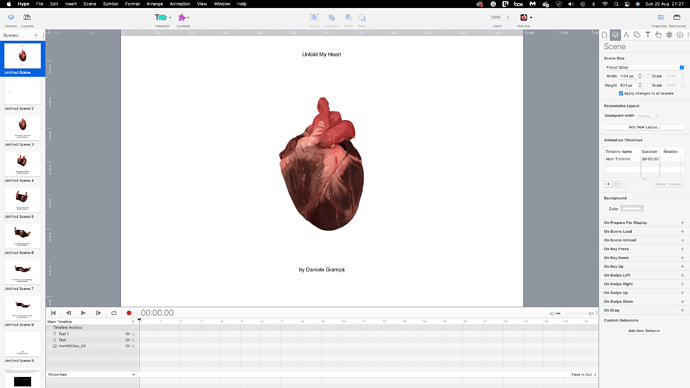
Task: Open the Physics inspector tab
Action: [x=669, y=35]
